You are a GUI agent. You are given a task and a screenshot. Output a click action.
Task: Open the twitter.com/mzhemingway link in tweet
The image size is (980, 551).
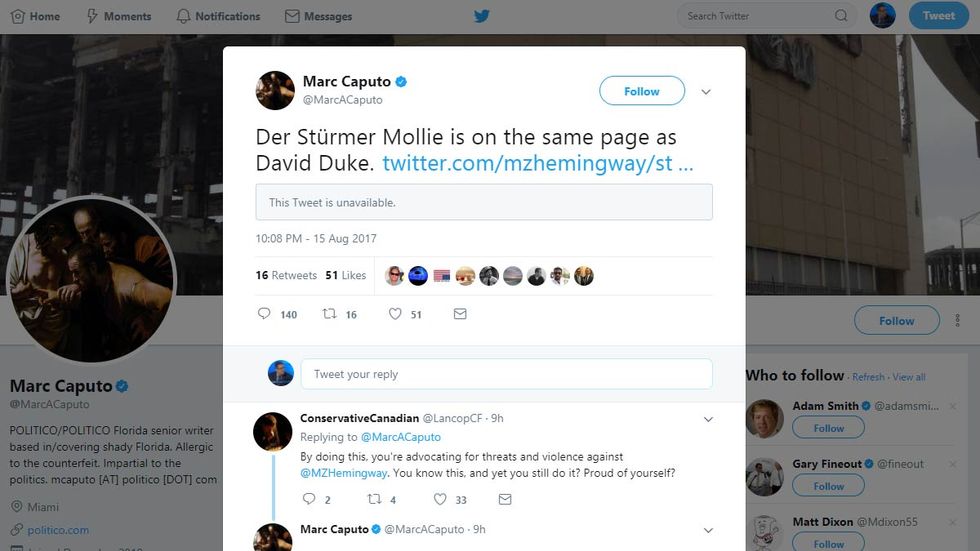click(x=537, y=163)
